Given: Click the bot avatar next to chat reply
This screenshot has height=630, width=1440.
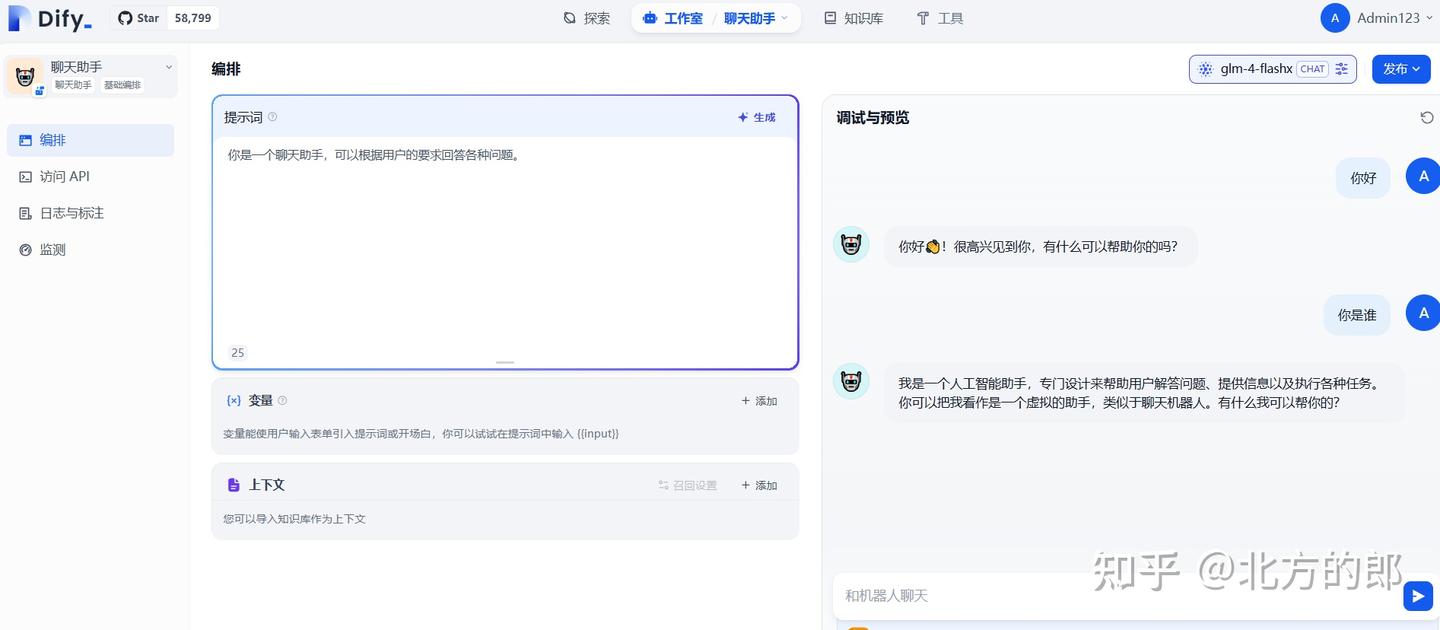Looking at the screenshot, I should point(851,246).
